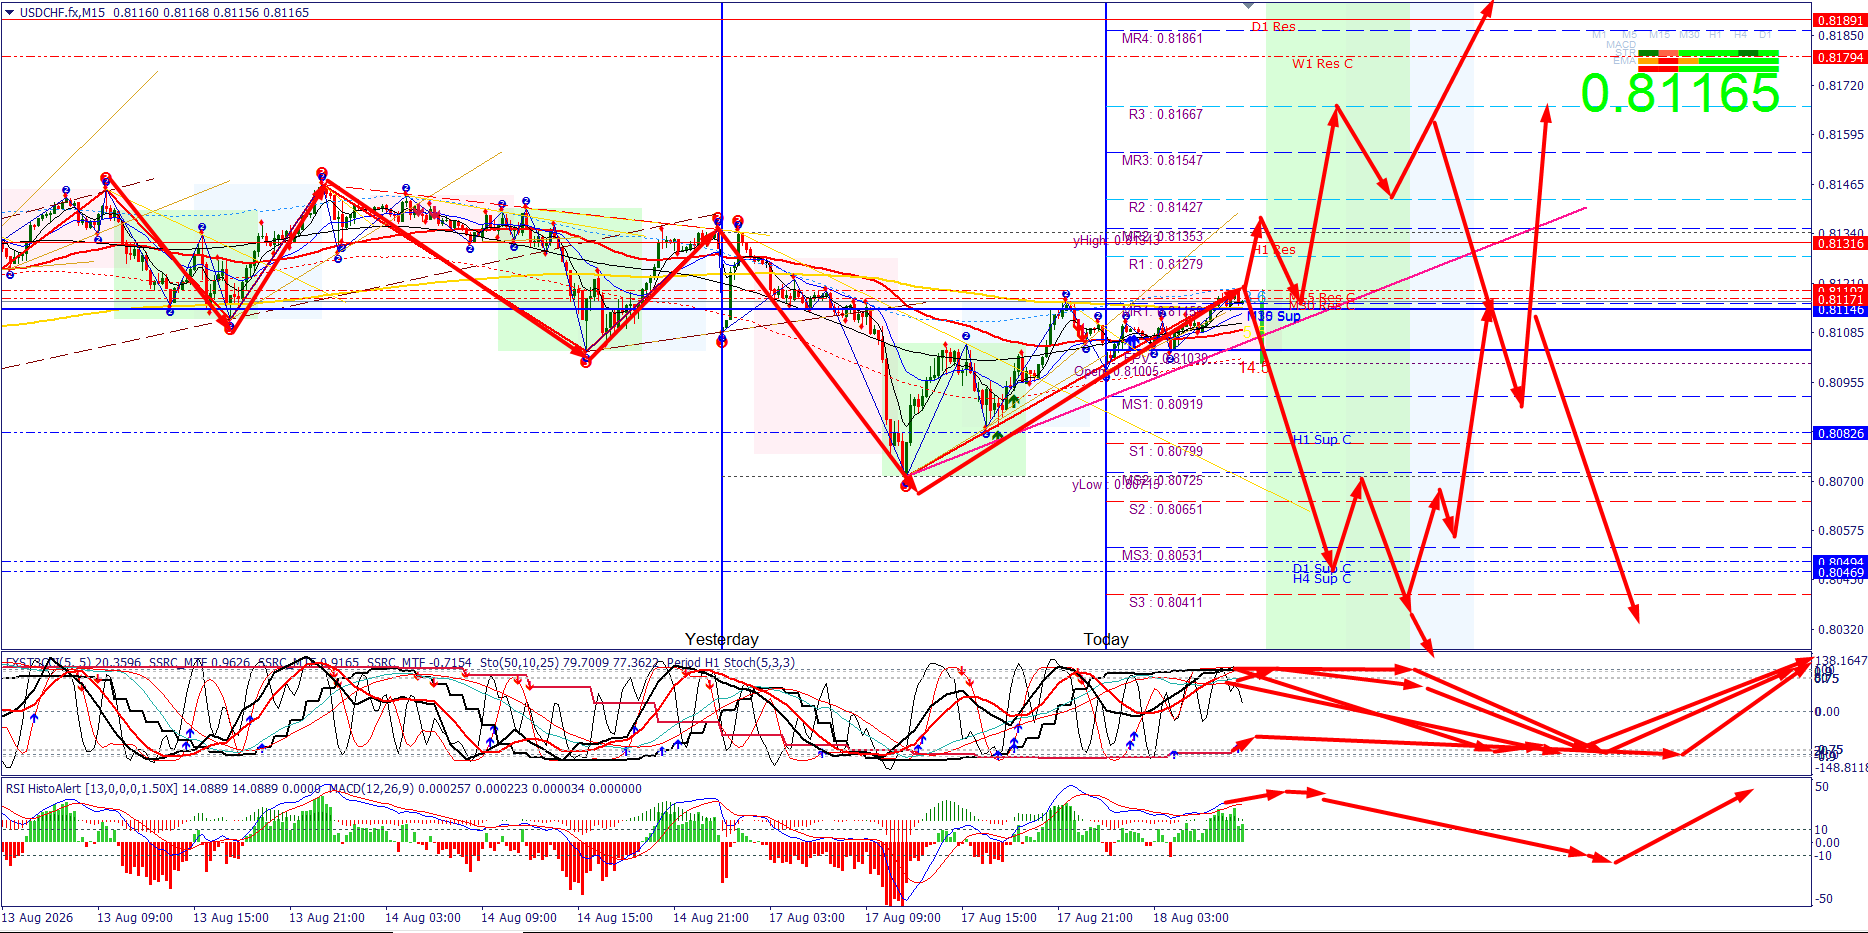
Task: Select the MR4: 0.81861 pivot label
Action: 1162,38
